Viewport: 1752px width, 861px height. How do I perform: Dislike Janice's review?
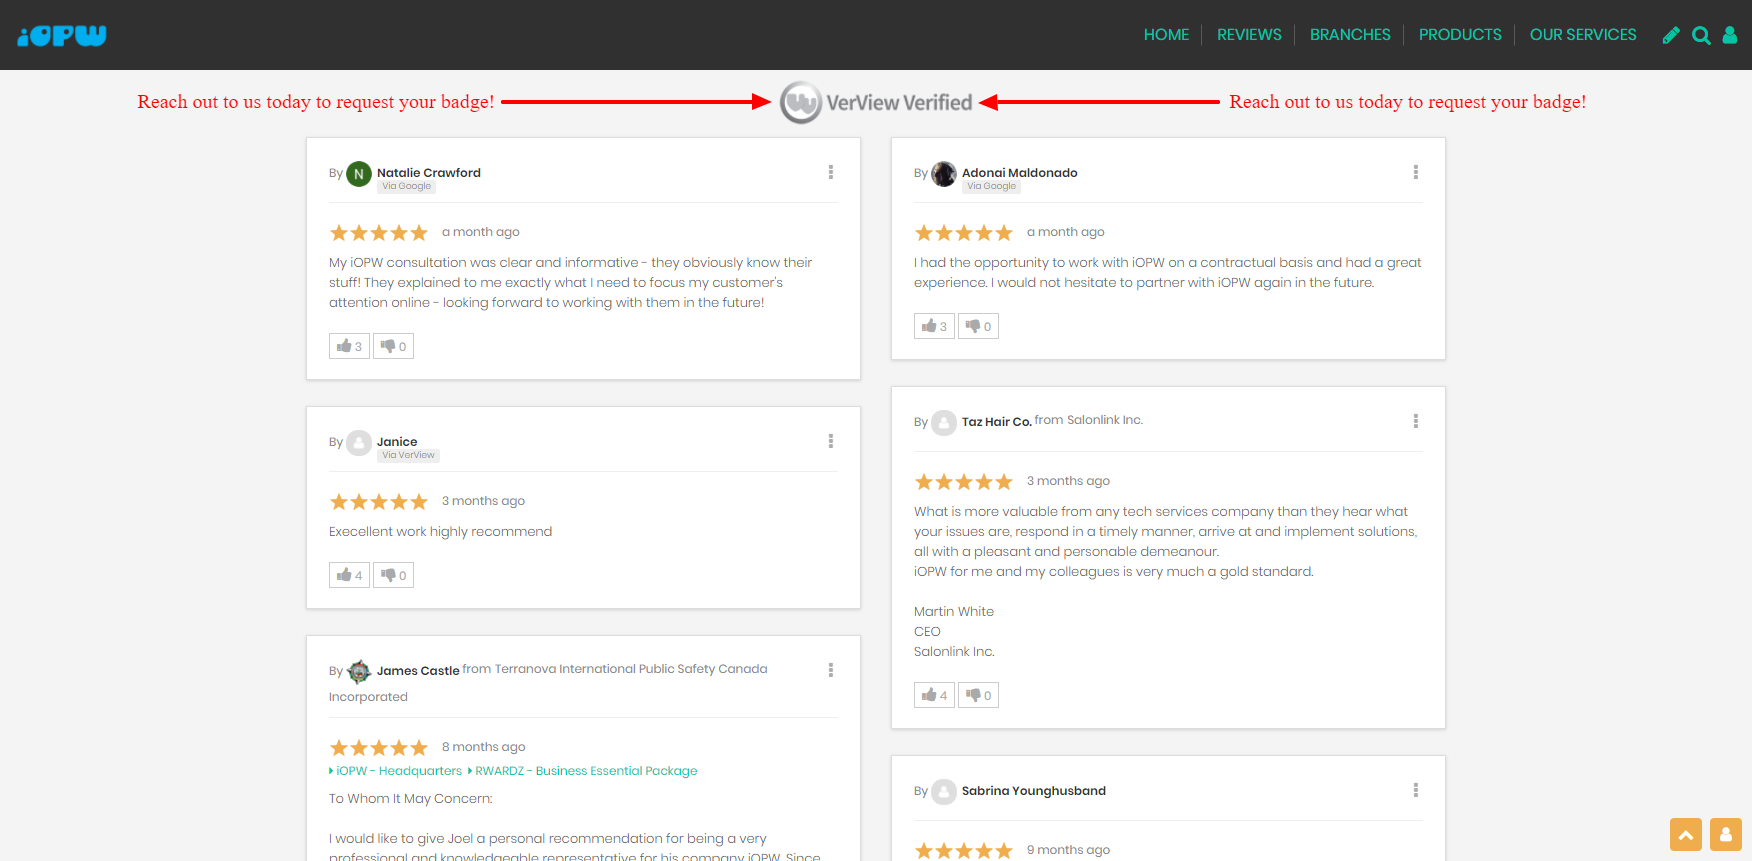(x=393, y=575)
